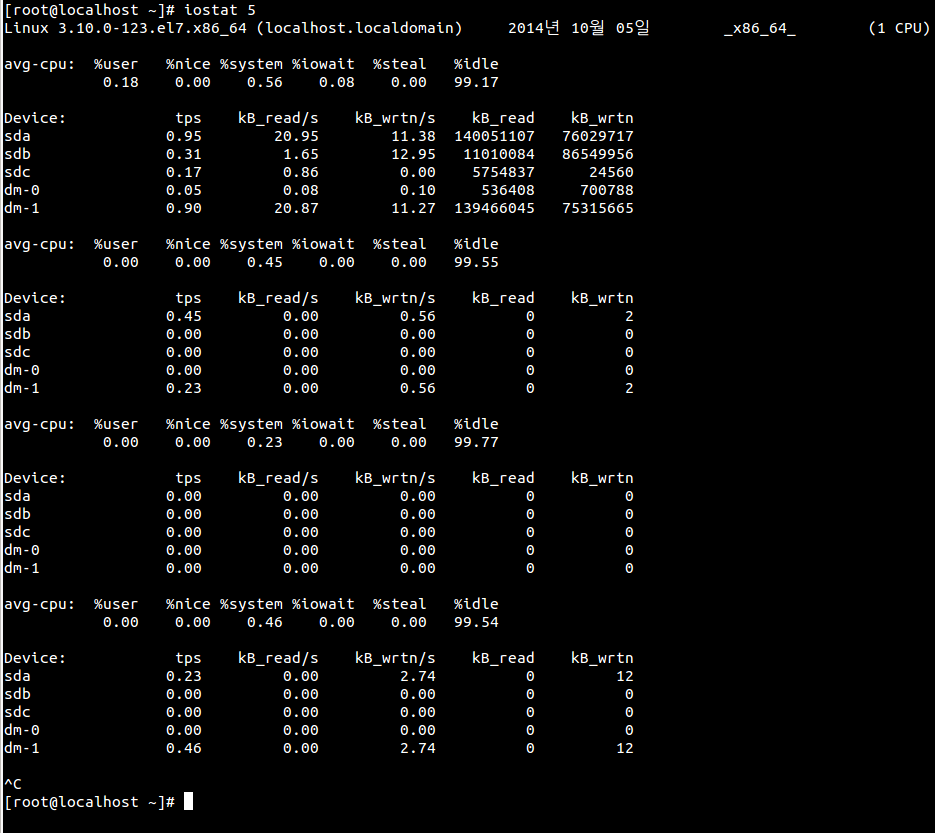Click the sda kB_read total 140051107

pos(494,136)
